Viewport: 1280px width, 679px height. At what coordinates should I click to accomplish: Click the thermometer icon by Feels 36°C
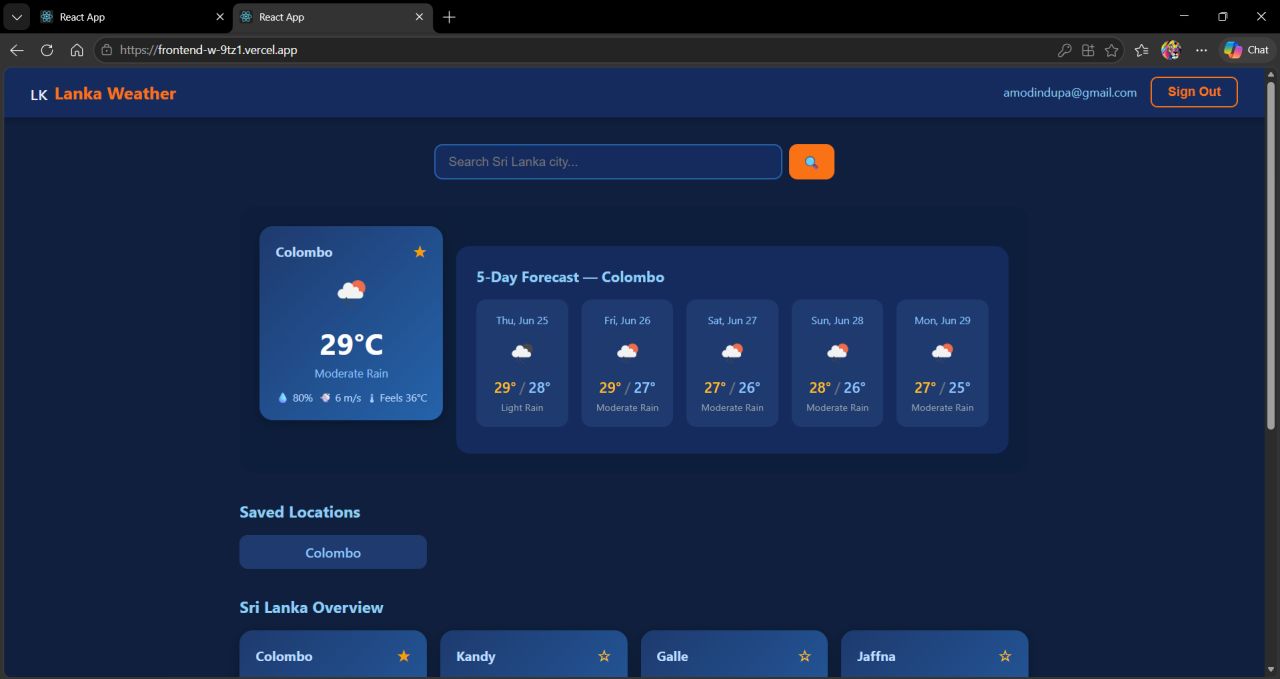tap(372, 398)
